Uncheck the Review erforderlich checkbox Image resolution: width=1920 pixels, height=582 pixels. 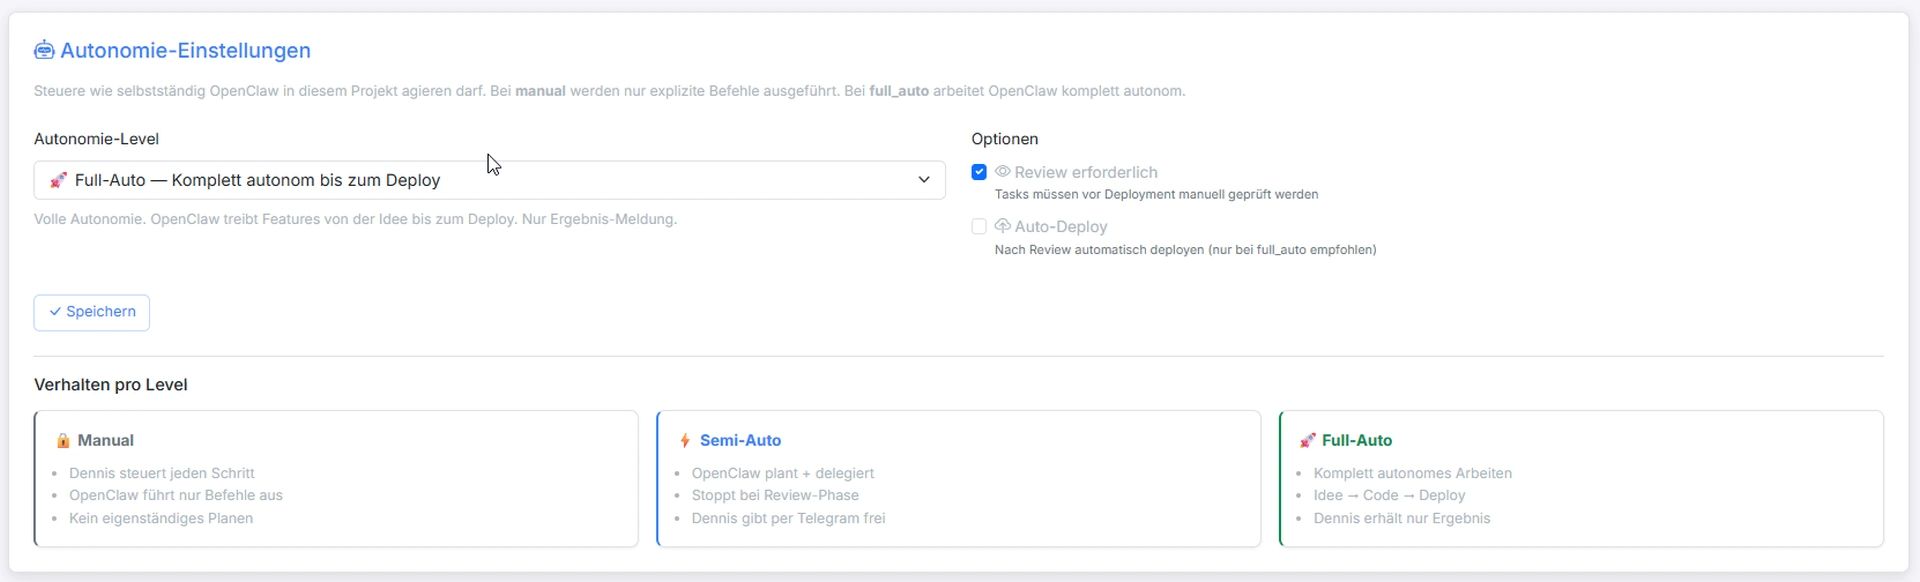(979, 172)
